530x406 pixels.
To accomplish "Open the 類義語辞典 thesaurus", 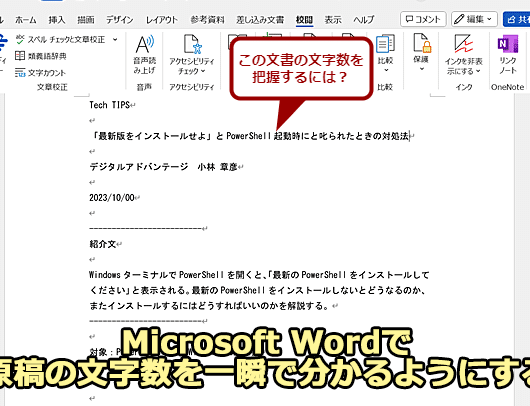I will pyautogui.click(x=41, y=56).
